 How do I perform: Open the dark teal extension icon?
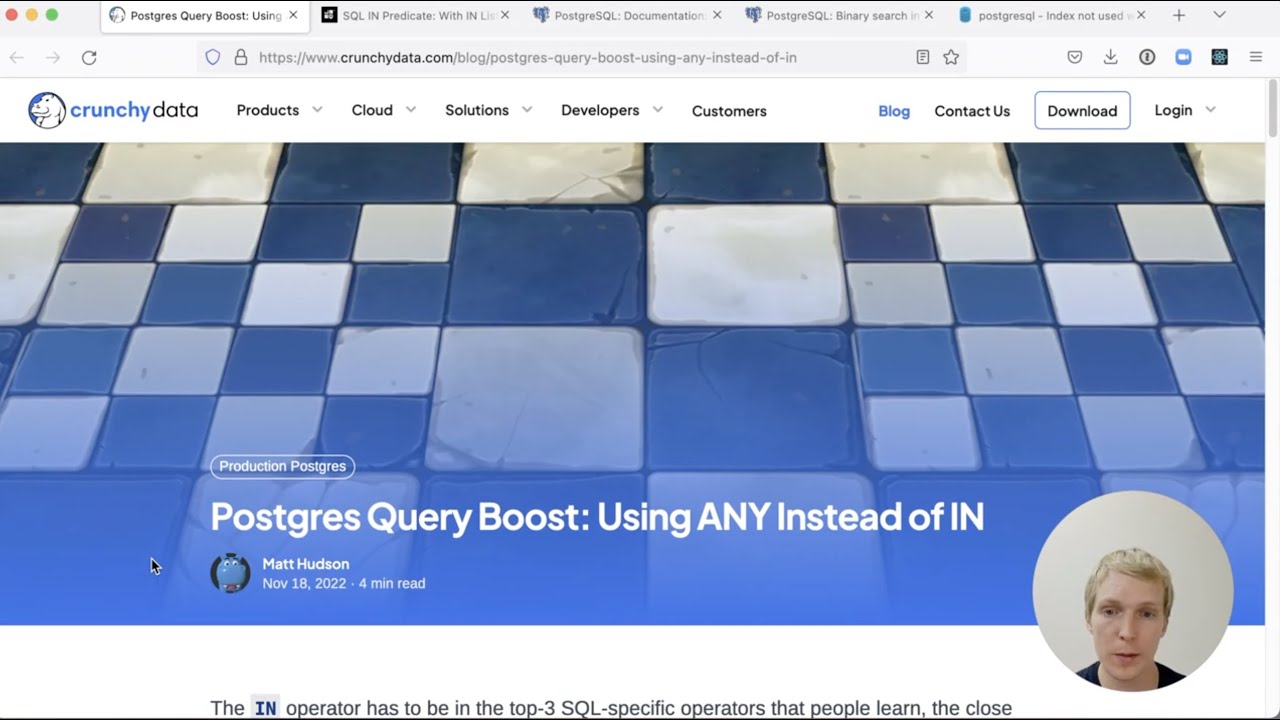tap(1219, 57)
